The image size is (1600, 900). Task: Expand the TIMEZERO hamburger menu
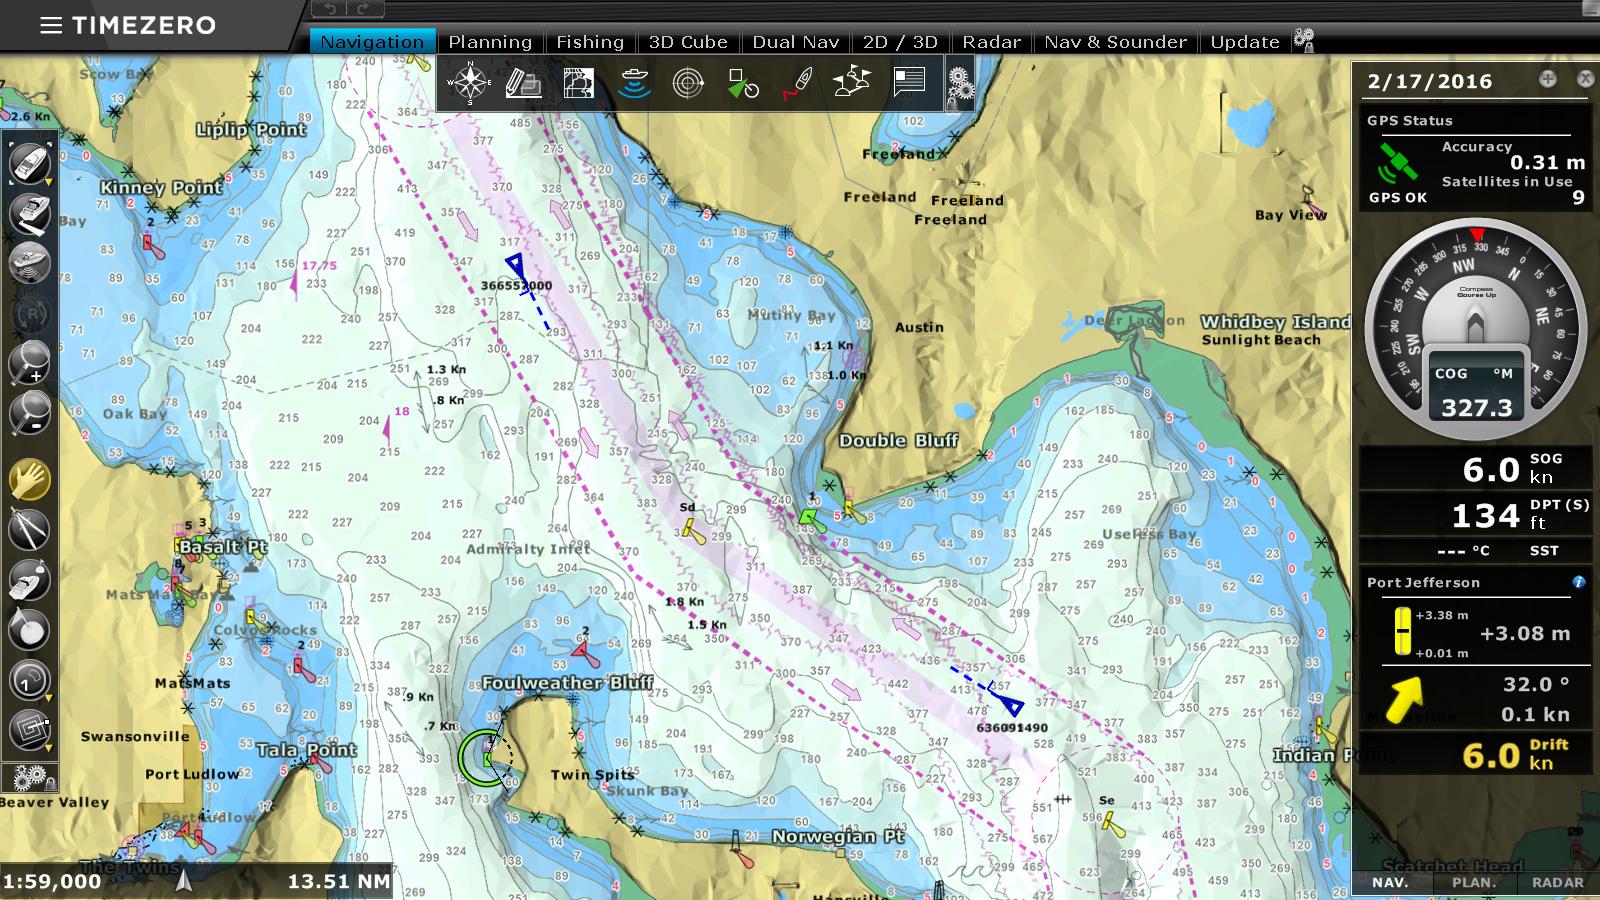[50, 25]
